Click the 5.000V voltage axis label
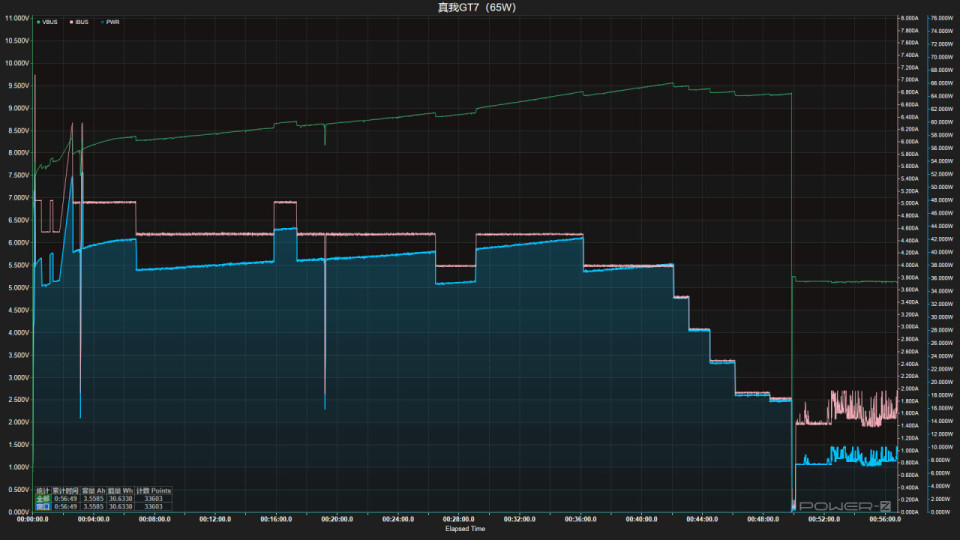Image resolution: width=960 pixels, height=540 pixels. pos(18,288)
